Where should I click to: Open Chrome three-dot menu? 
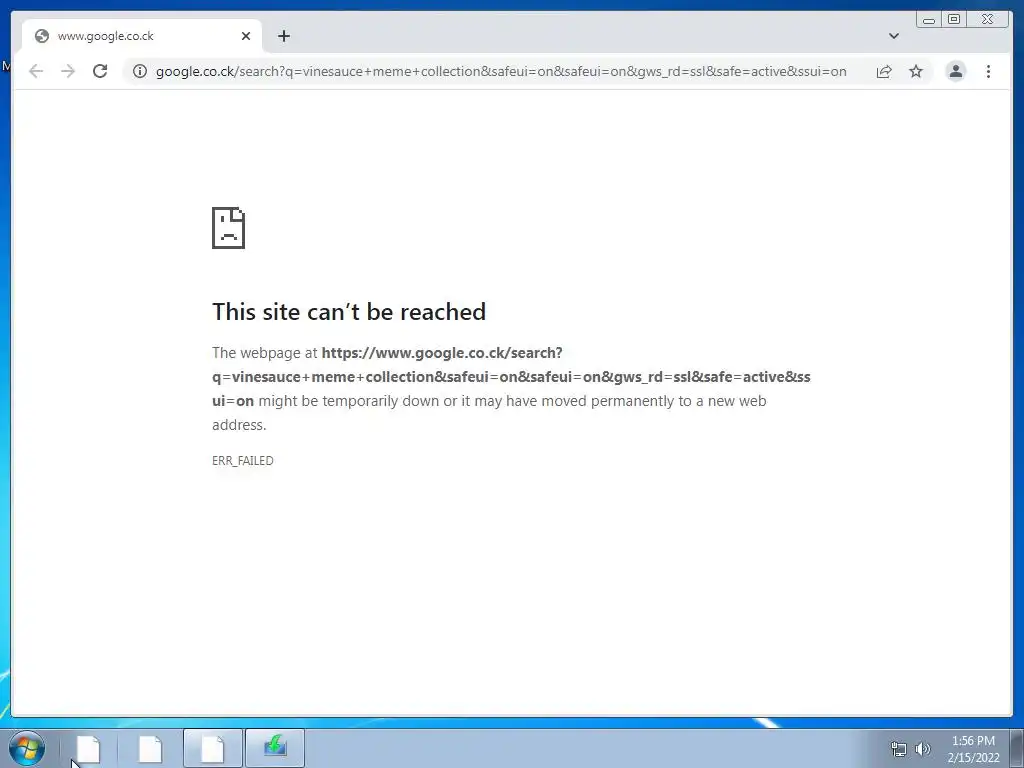pyautogui.click(x=988, y=71)
